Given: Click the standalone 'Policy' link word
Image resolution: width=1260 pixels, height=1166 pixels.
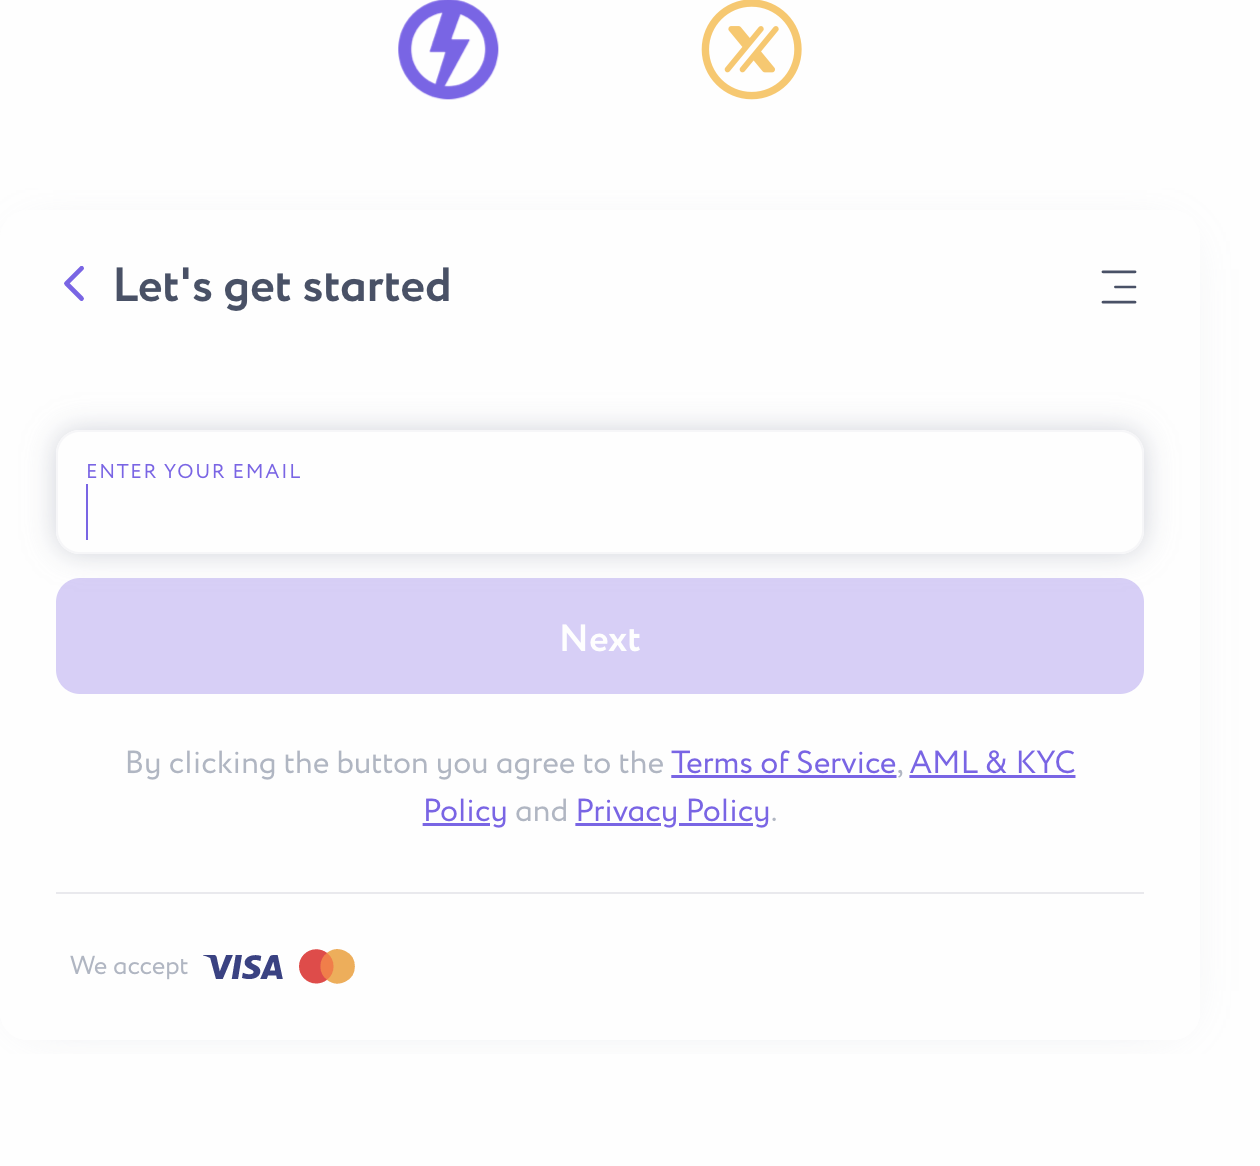Looking at the screenshot, I should pos(465,811).
